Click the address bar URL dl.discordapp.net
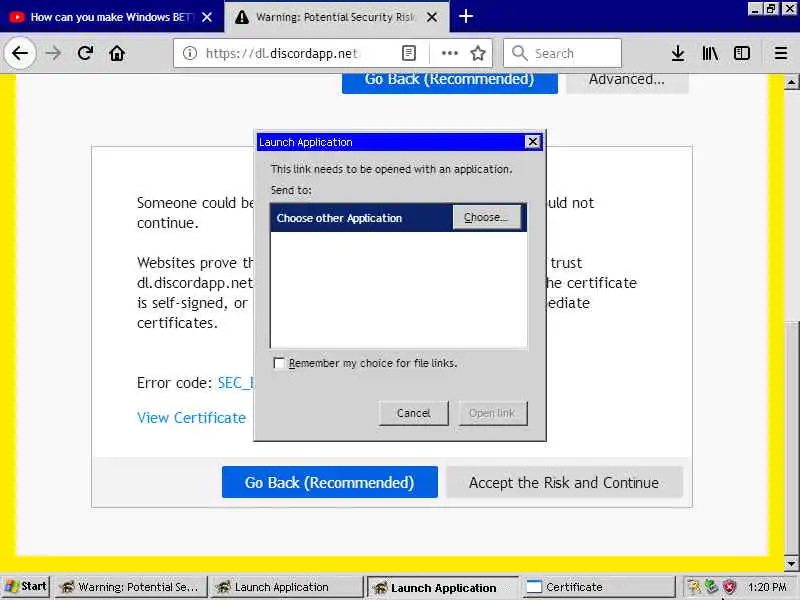This screenshot has width=800, height=600. point(282,53)
